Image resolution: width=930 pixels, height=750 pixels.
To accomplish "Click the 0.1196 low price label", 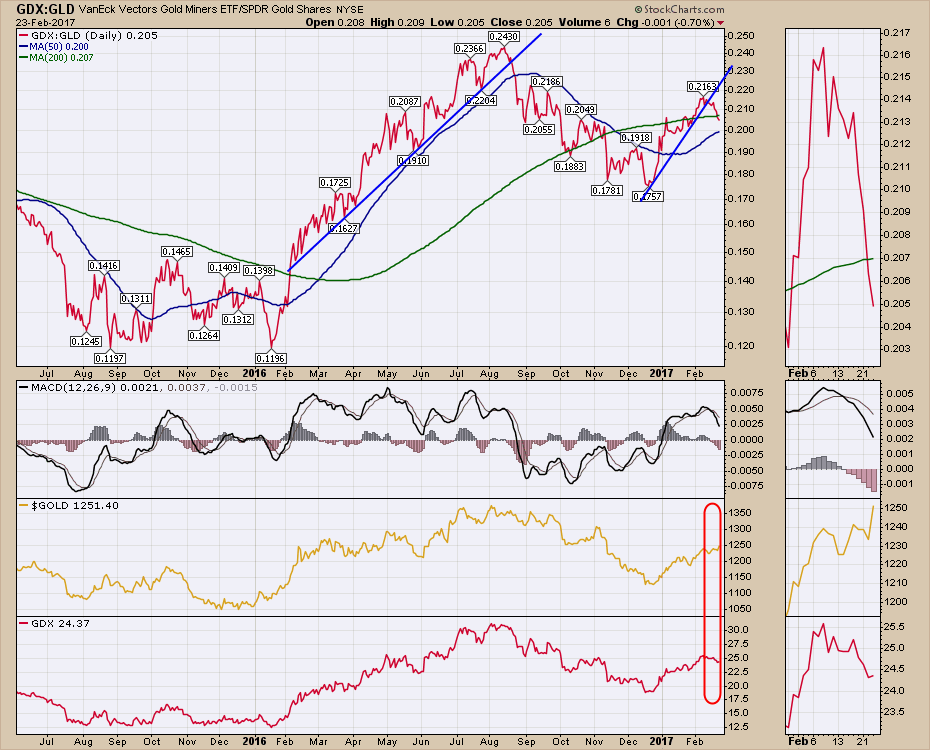I will pyautogui.click(x=271, y=358).
